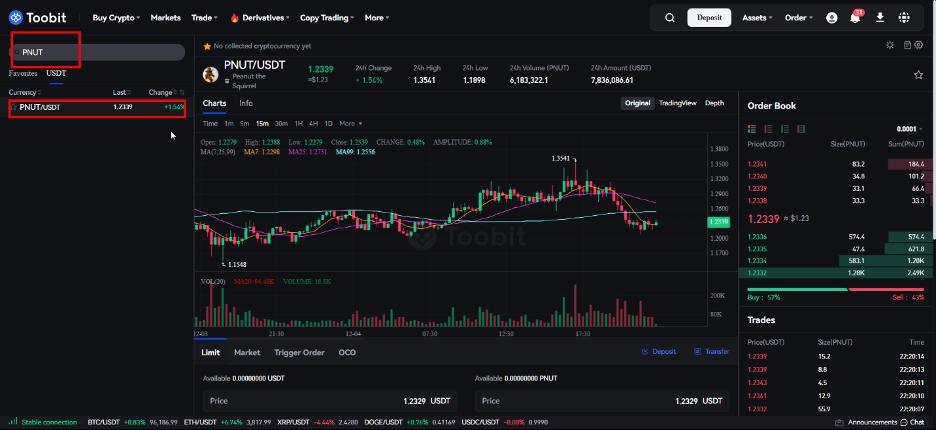
Task: Switch chart to Depth view
Action: click(715, 103)
